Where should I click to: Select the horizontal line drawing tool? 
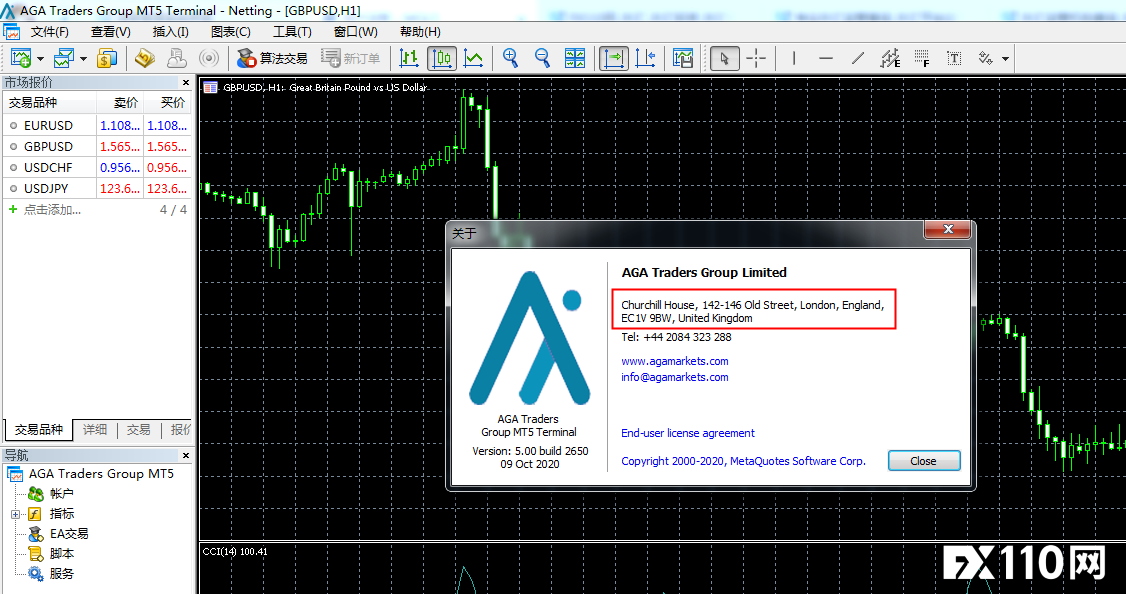pyautogui.click(x=826, y=58)
